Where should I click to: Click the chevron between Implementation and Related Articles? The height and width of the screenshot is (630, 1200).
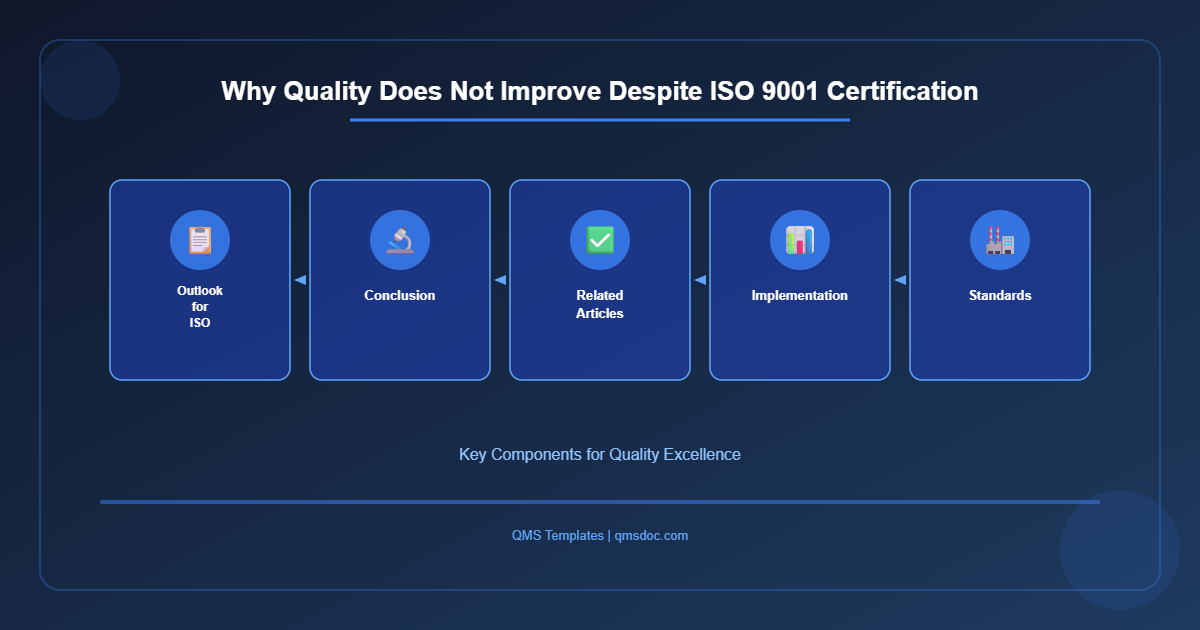(700, 280)
